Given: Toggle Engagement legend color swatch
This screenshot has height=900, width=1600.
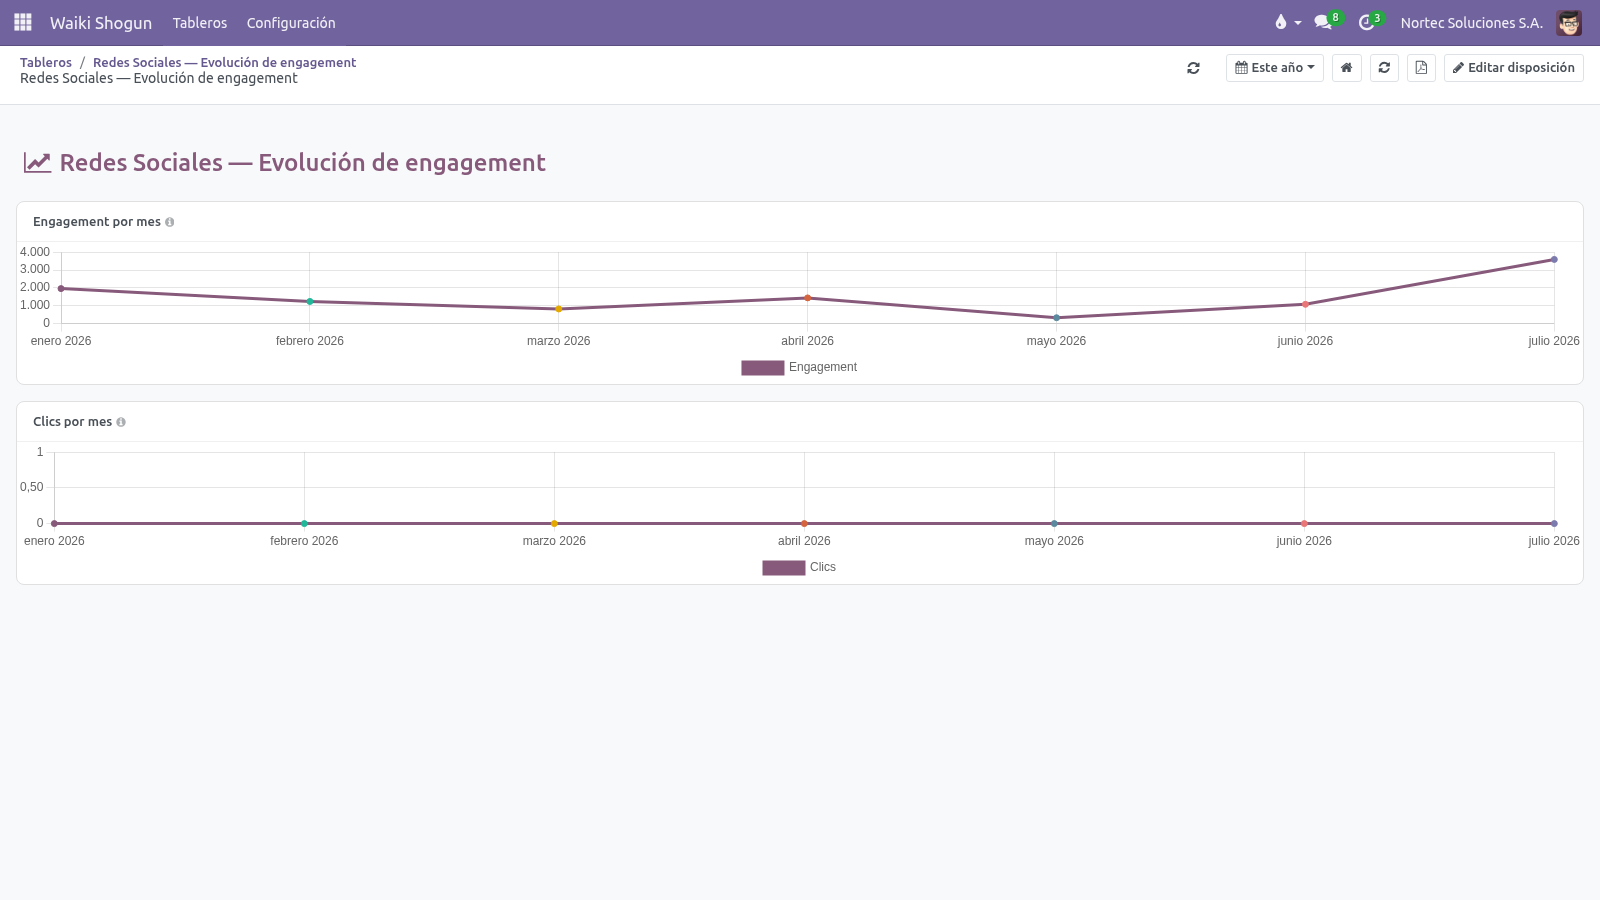Looking at the screenshot, I should (762, 368).
